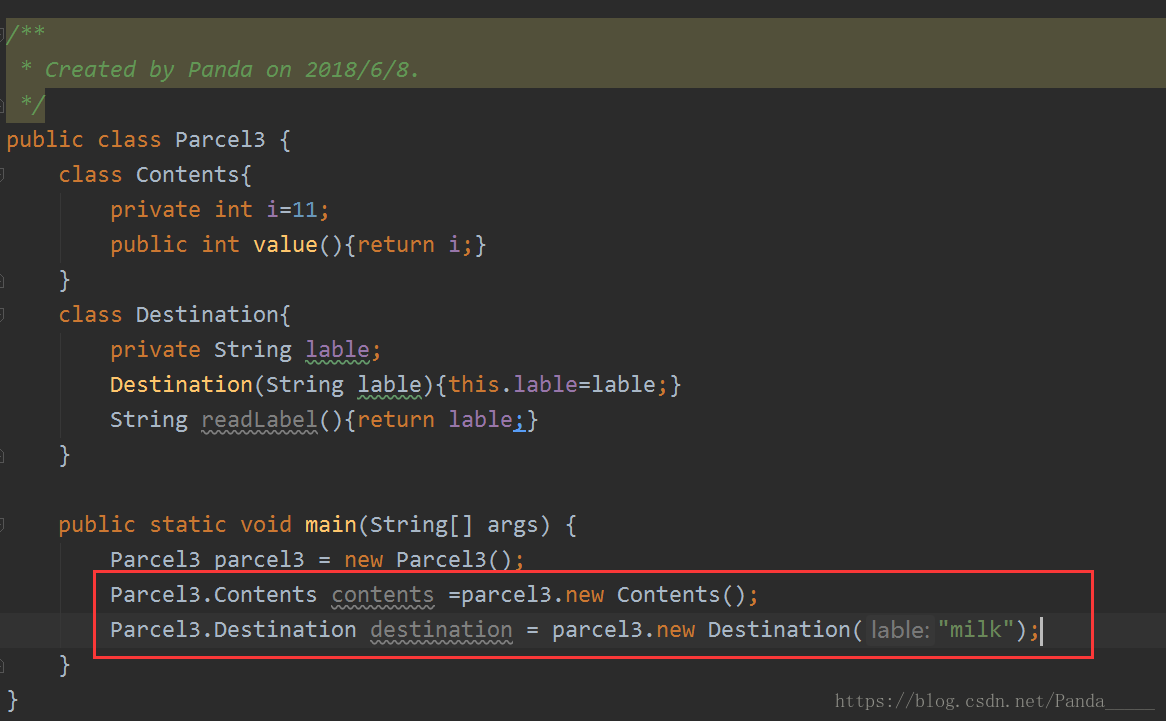Viewport: 1166px width, 721px height.
Task: Click the static keyword in main declaration
Action: (x=188, y=525)
